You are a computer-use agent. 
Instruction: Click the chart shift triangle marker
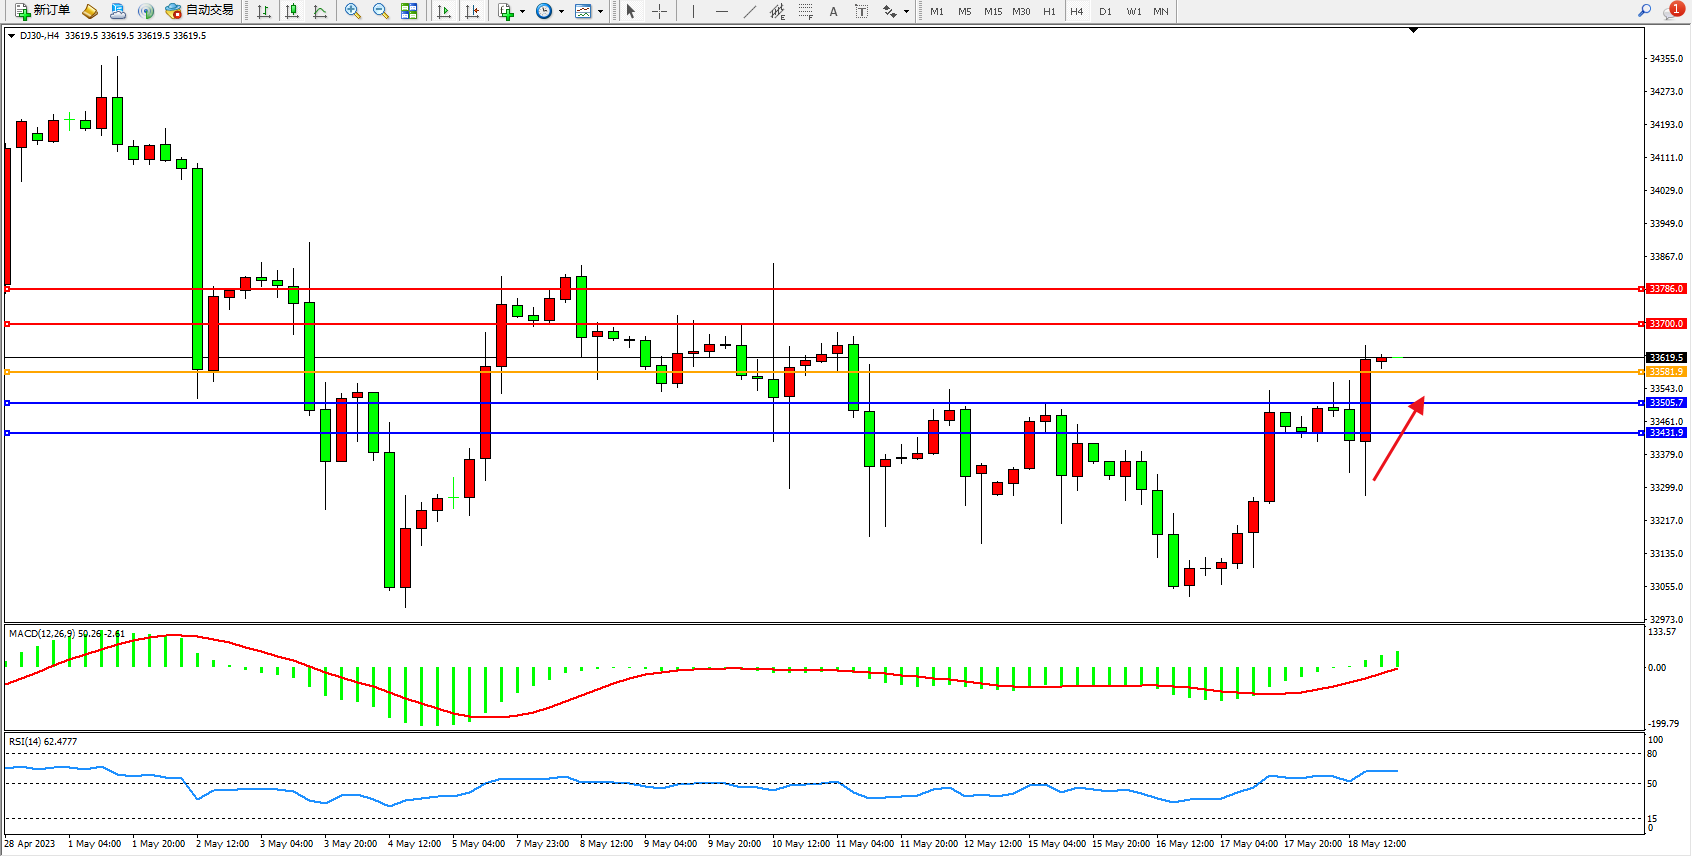[1413, 31]
